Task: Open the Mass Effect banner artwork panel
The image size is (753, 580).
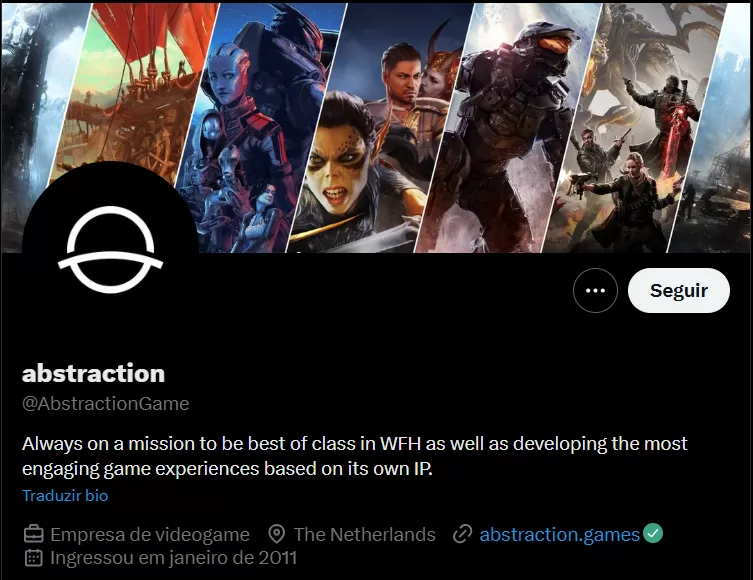Action: click(x=262, y=127)
